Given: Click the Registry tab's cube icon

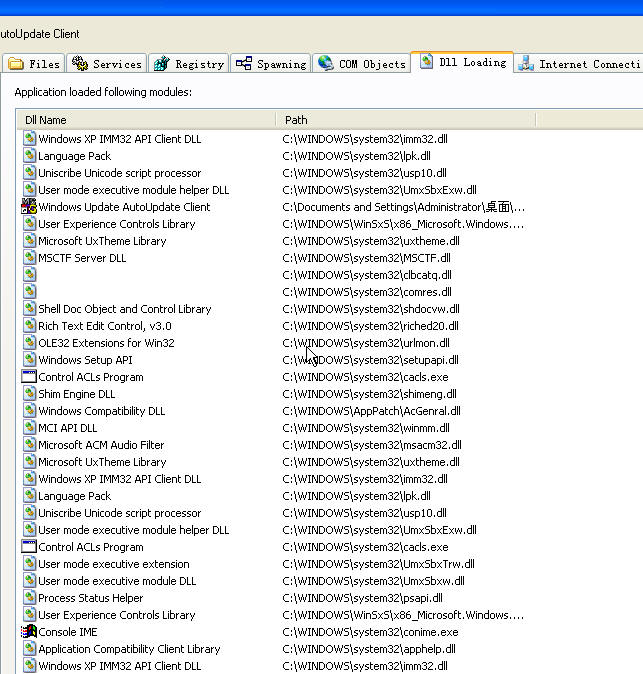Looking at the screenshot, I should tap(161, 64).
